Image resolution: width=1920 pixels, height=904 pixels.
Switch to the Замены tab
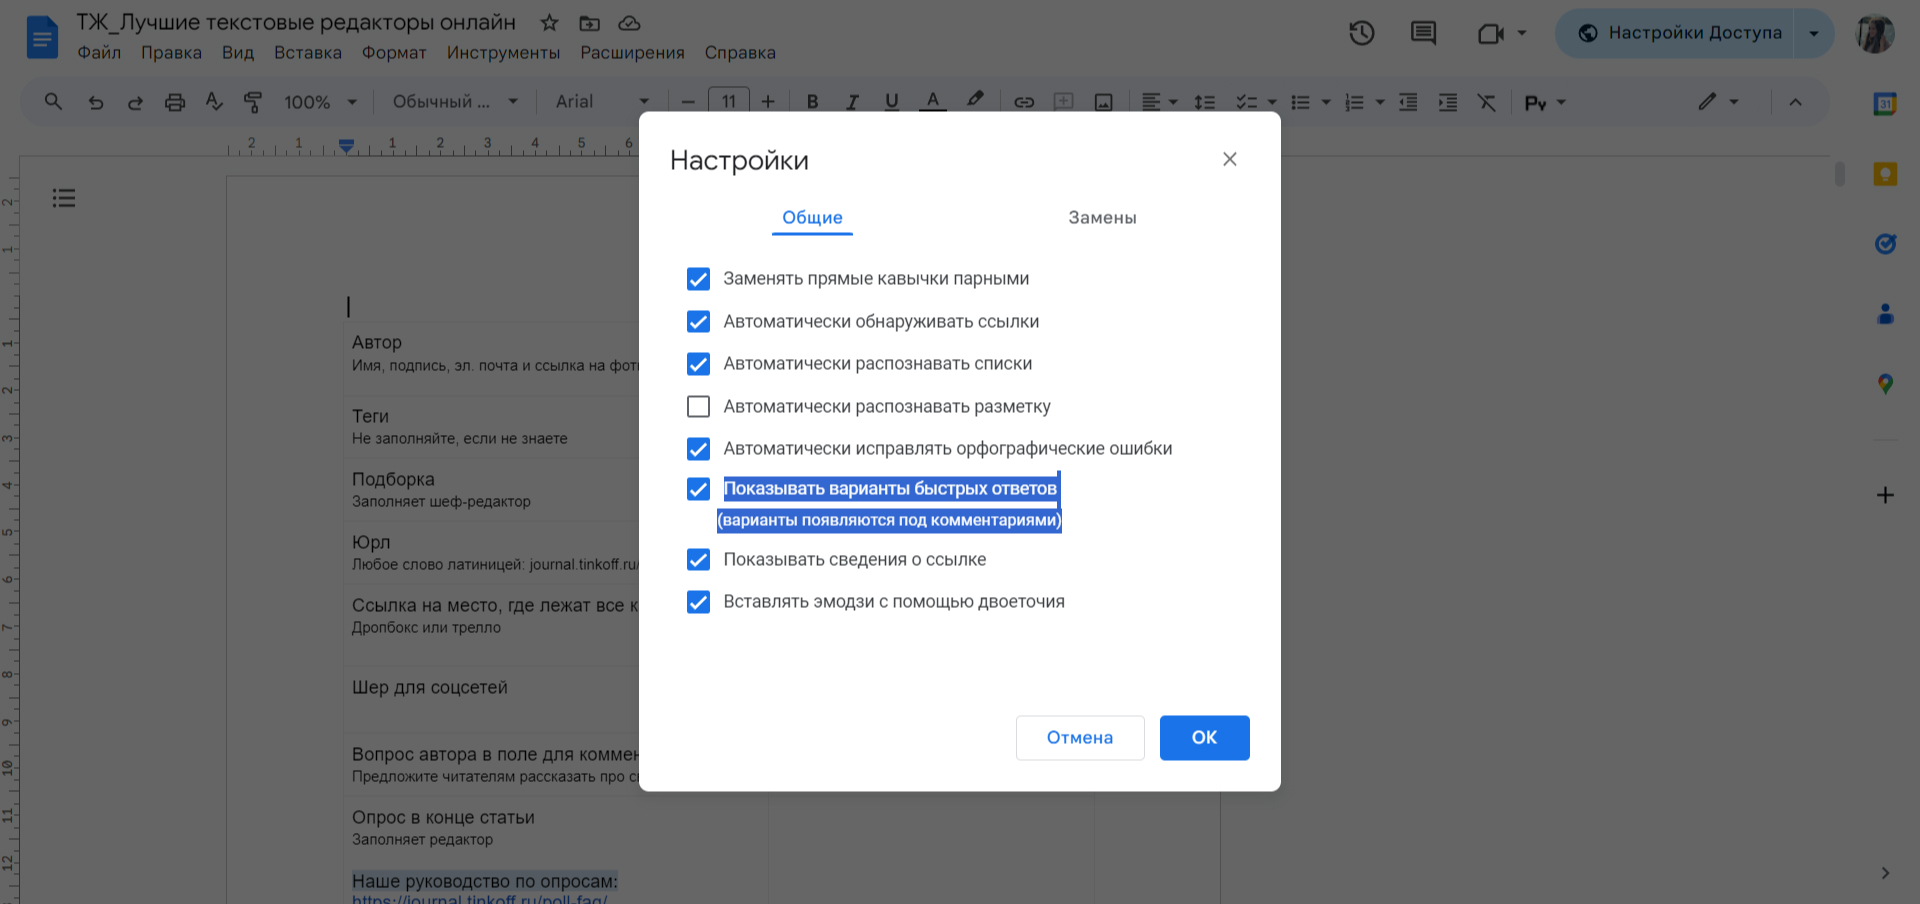pos(1102,218)
